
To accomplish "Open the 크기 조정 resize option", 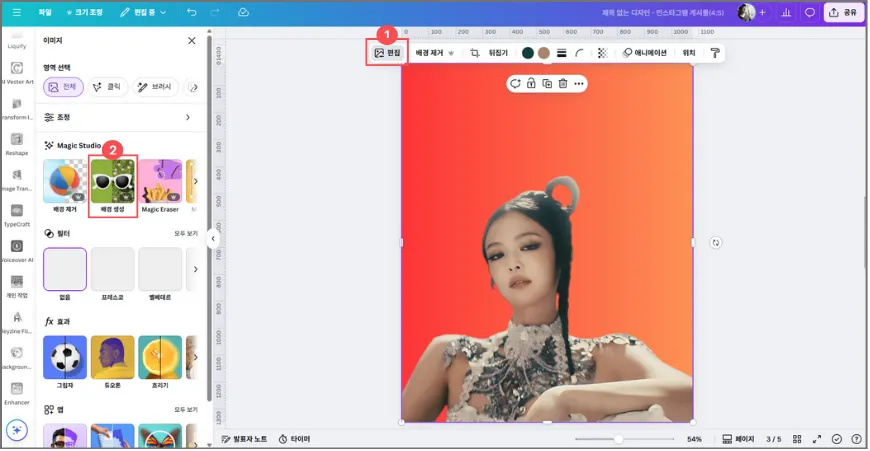I will tap(84, 12).
